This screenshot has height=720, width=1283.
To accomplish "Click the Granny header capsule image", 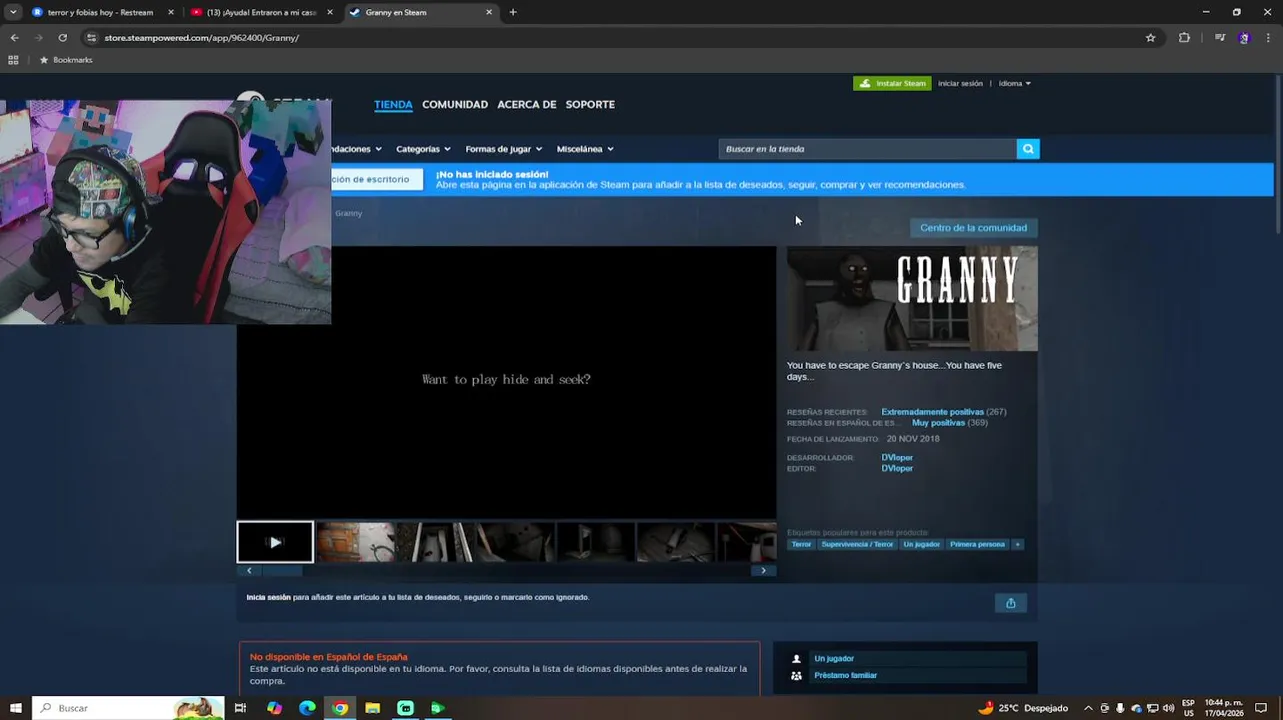I will [x=912, y=299].
